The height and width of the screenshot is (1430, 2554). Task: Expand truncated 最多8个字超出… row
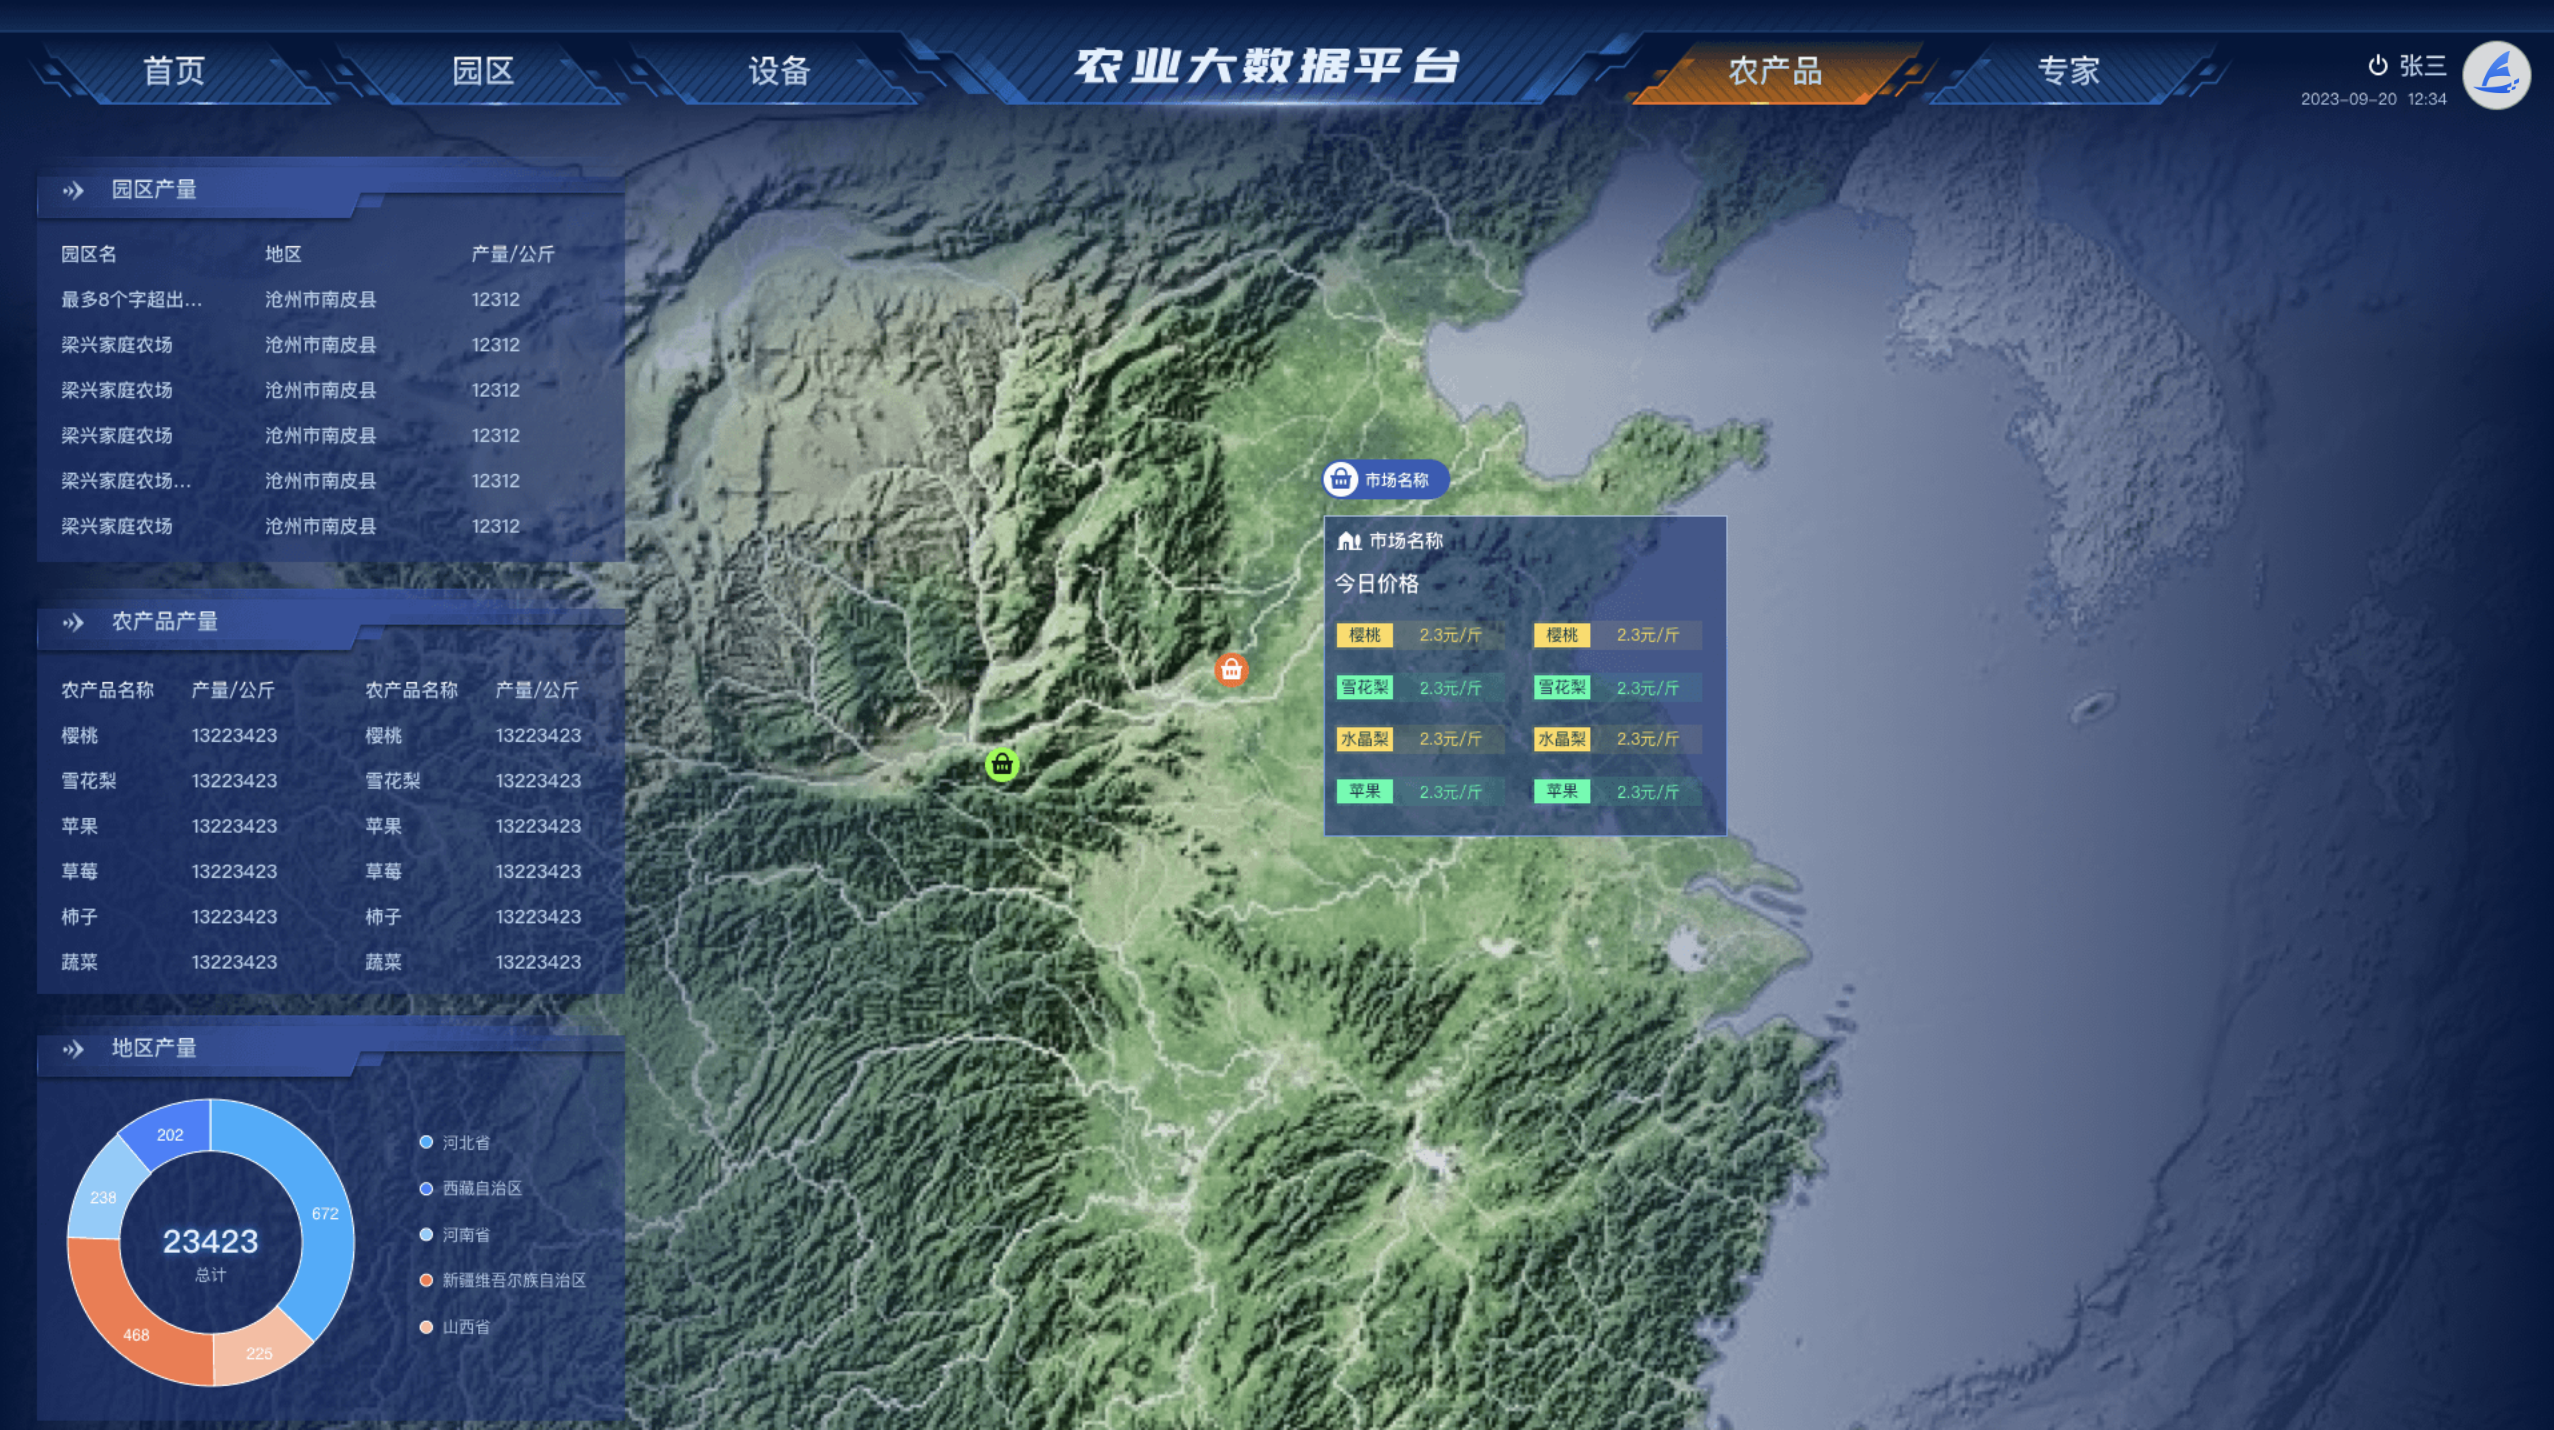(131, 299)
